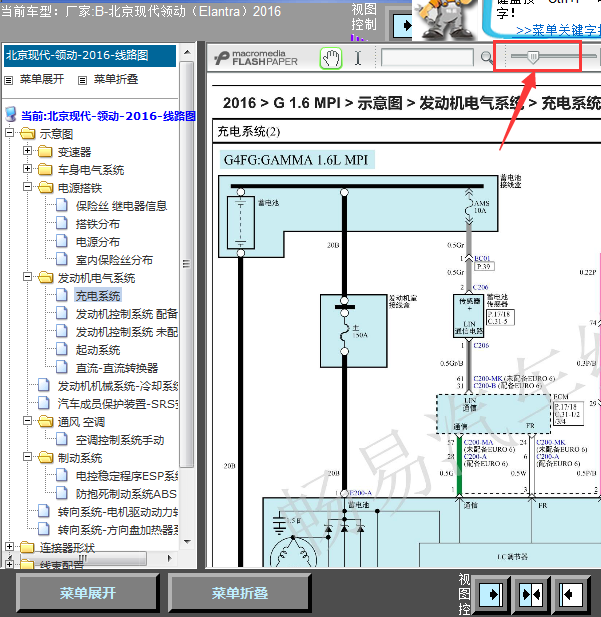Click the bottom center-split view control button
601x617 pixels.
(531, 594)
